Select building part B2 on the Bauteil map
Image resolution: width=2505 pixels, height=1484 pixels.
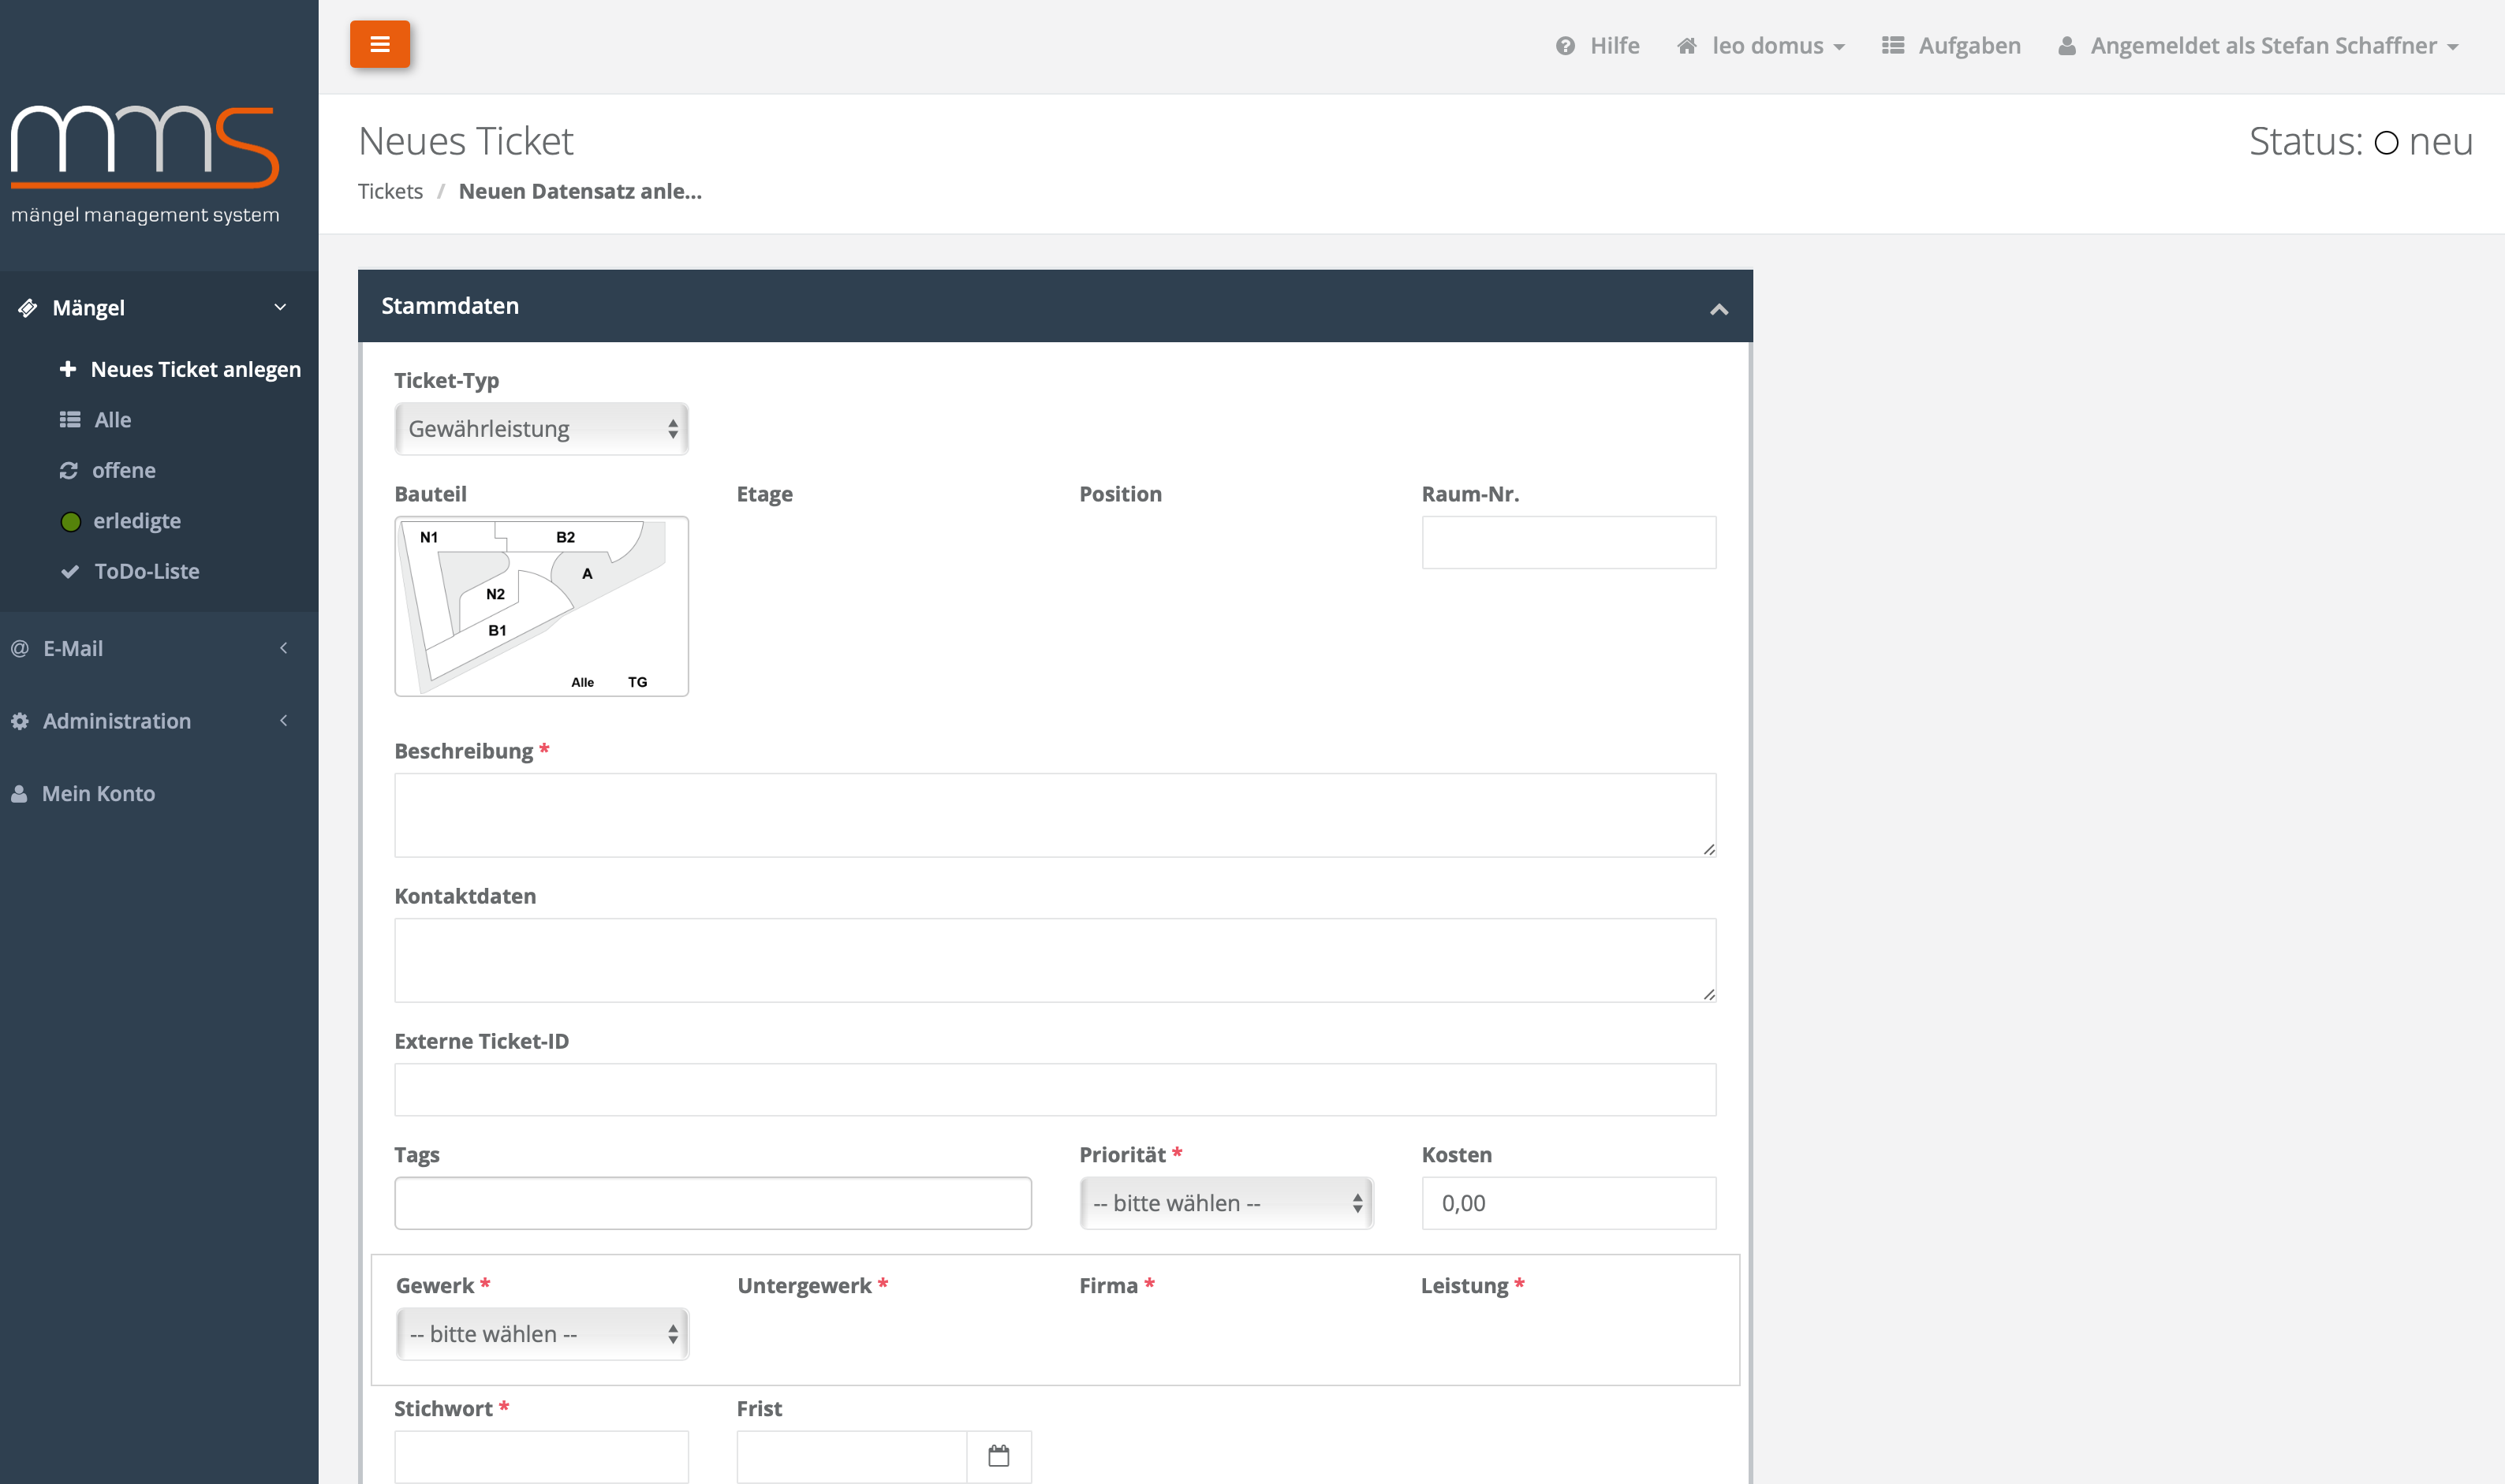(566, 537)
